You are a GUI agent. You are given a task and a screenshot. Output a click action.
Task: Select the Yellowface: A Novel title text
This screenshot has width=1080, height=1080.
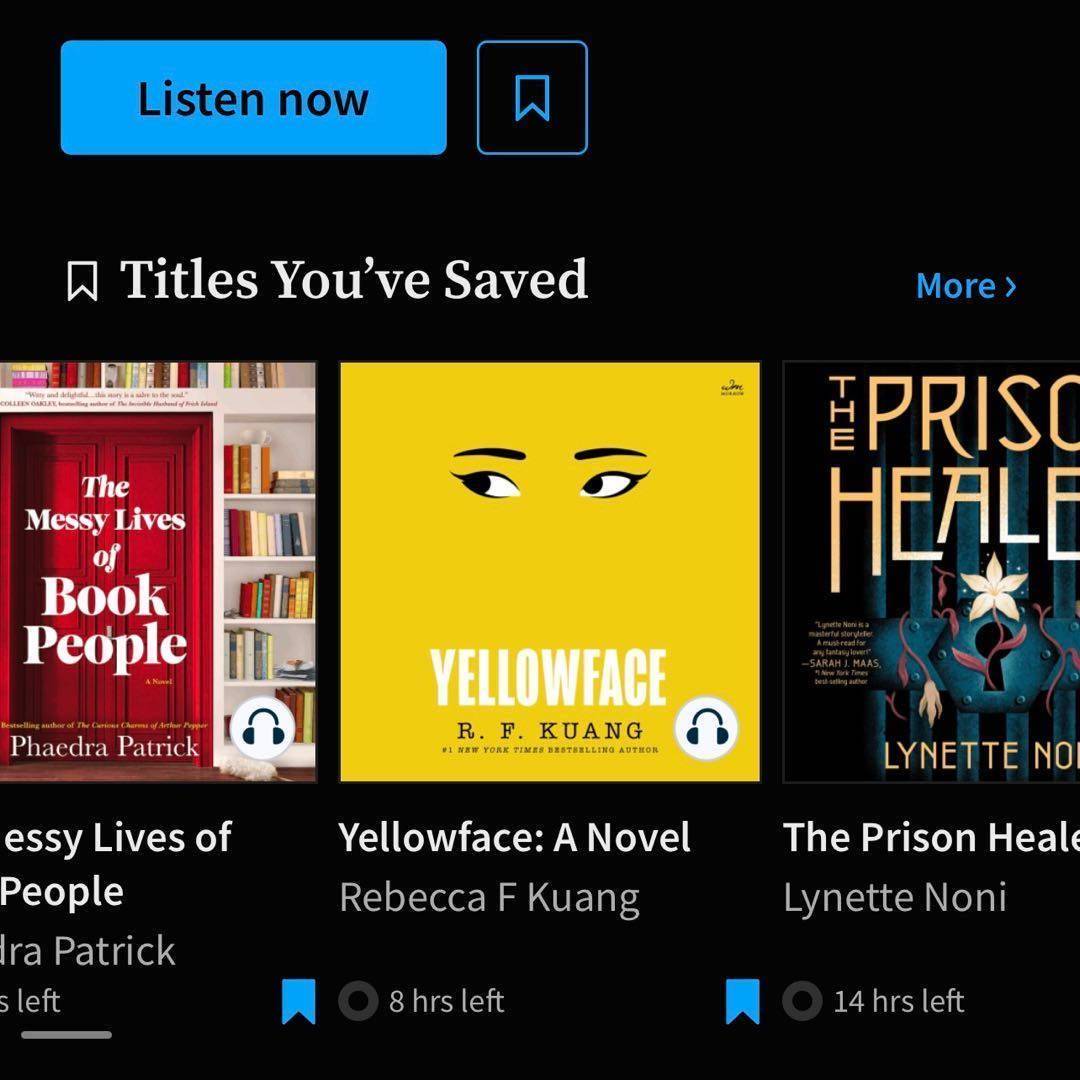click(514, 838)
